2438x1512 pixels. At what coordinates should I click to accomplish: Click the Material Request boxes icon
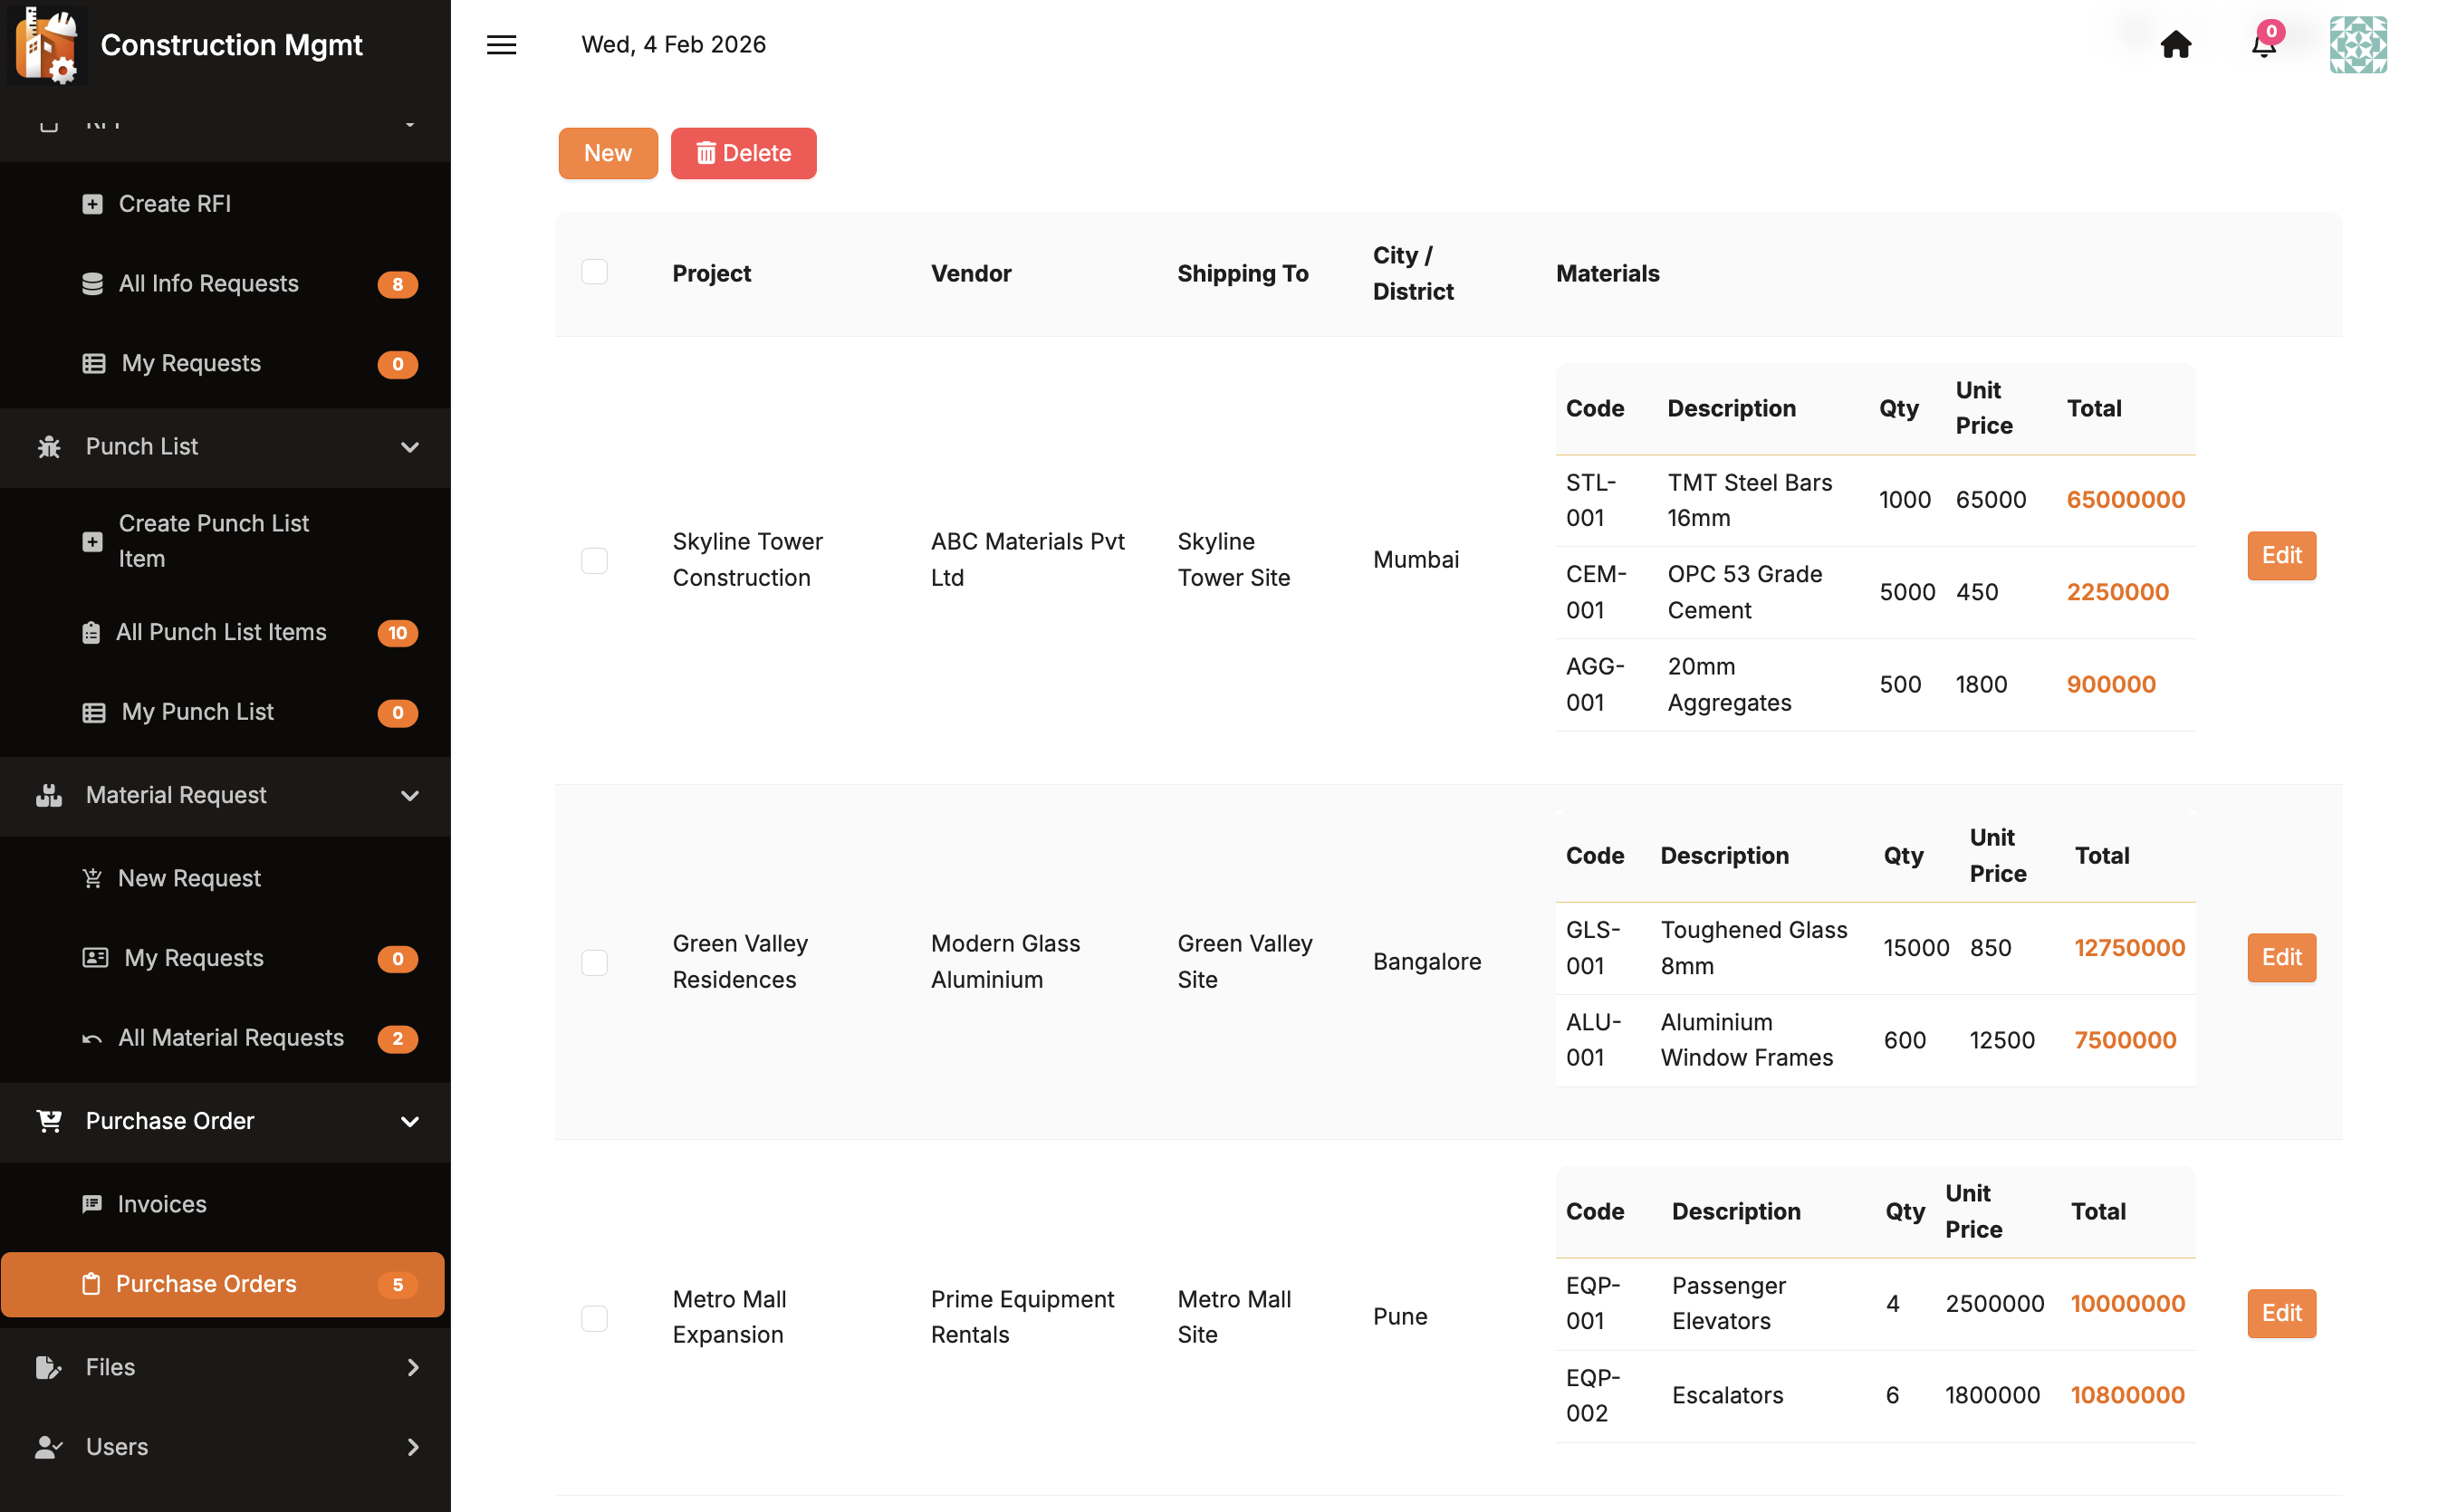tap(49, 796)
